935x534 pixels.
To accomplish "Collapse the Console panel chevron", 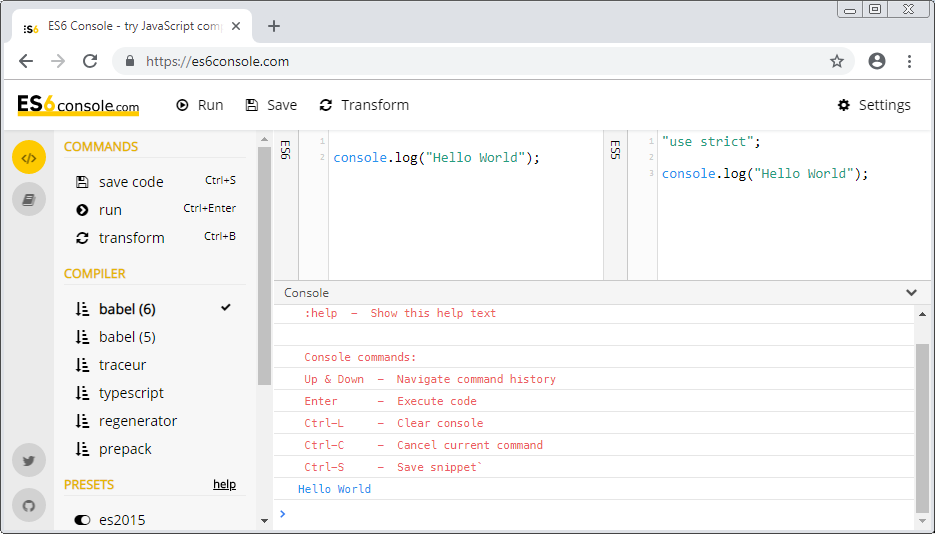I will point(911,293).
